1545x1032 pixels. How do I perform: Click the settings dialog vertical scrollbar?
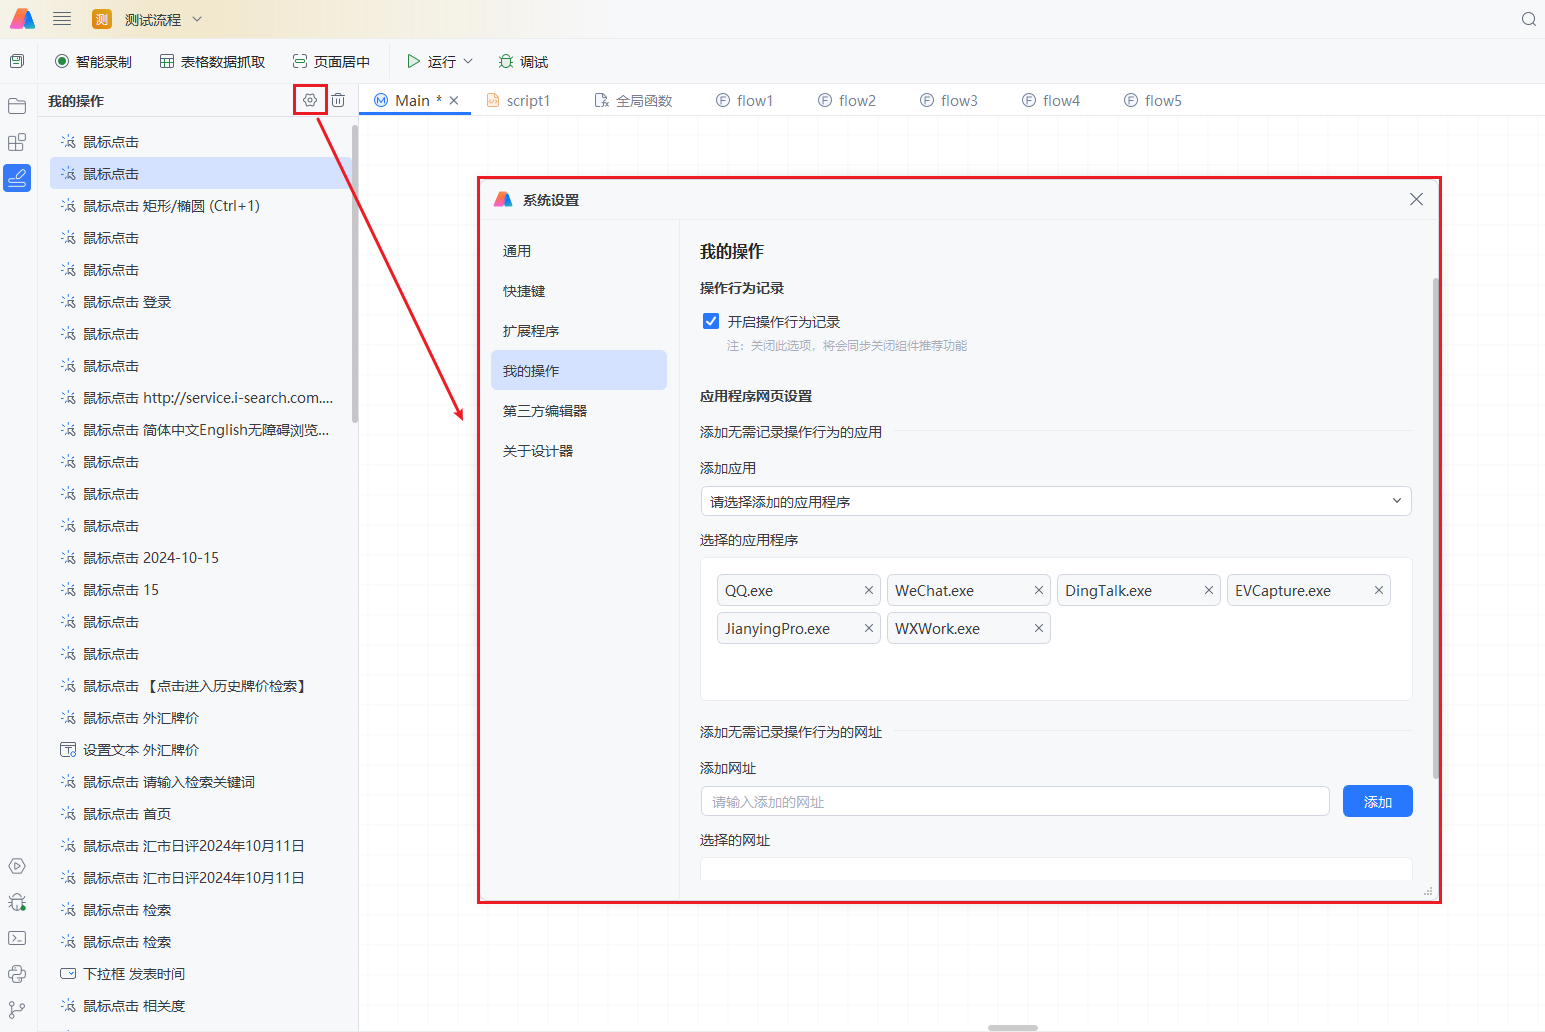point(1435,528)
